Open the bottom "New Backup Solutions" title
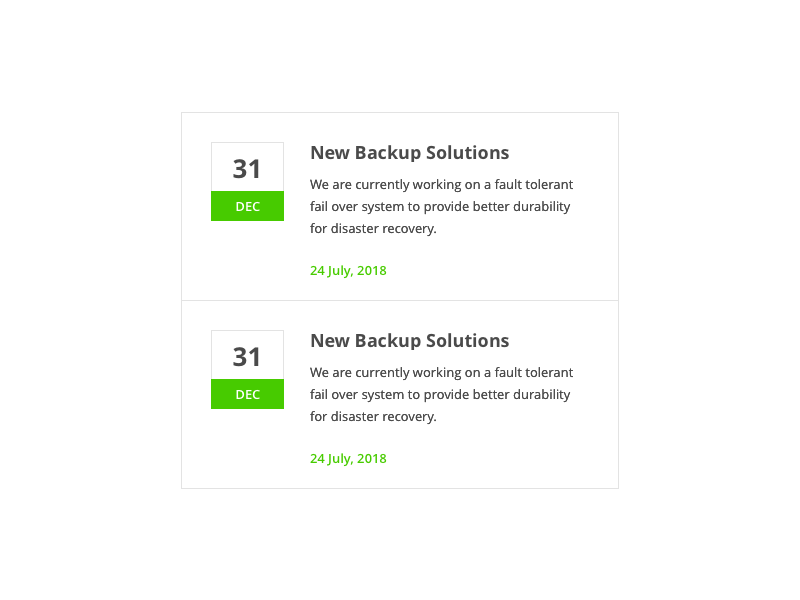The image size is (800, 600). (x=409, y=341)
